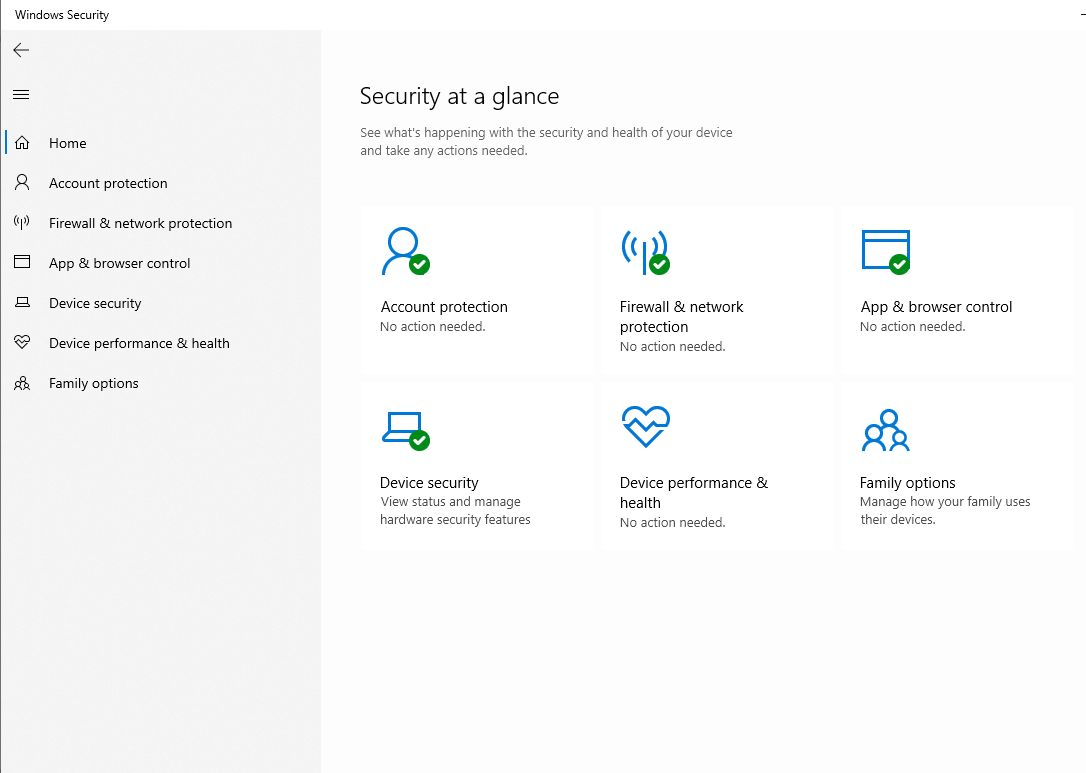
Task: Select Device security in sidebar
Action: pyautogui.click(x=95, y=303)
